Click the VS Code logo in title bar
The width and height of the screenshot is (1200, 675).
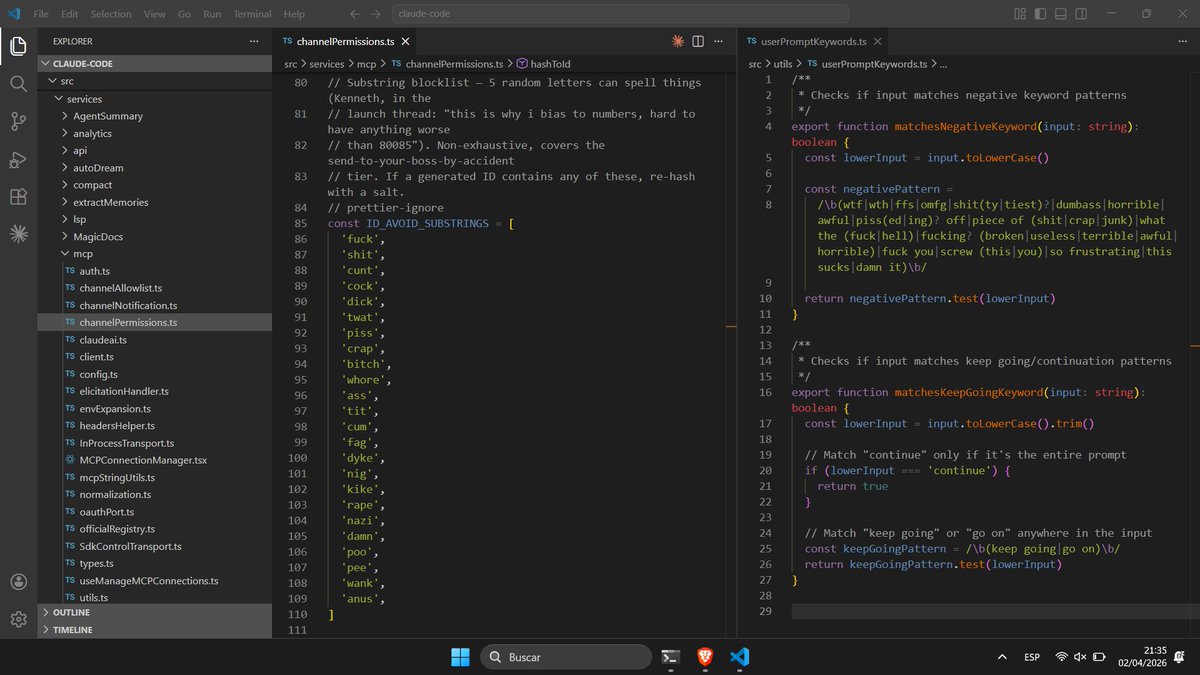[x=12, y=14]
